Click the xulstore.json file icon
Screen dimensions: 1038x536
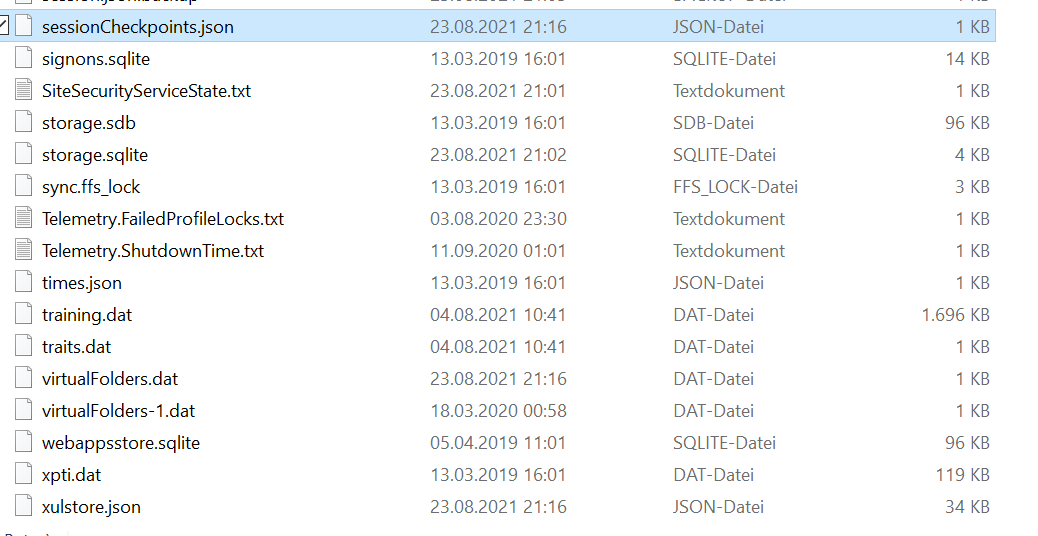tap(23, 507)
